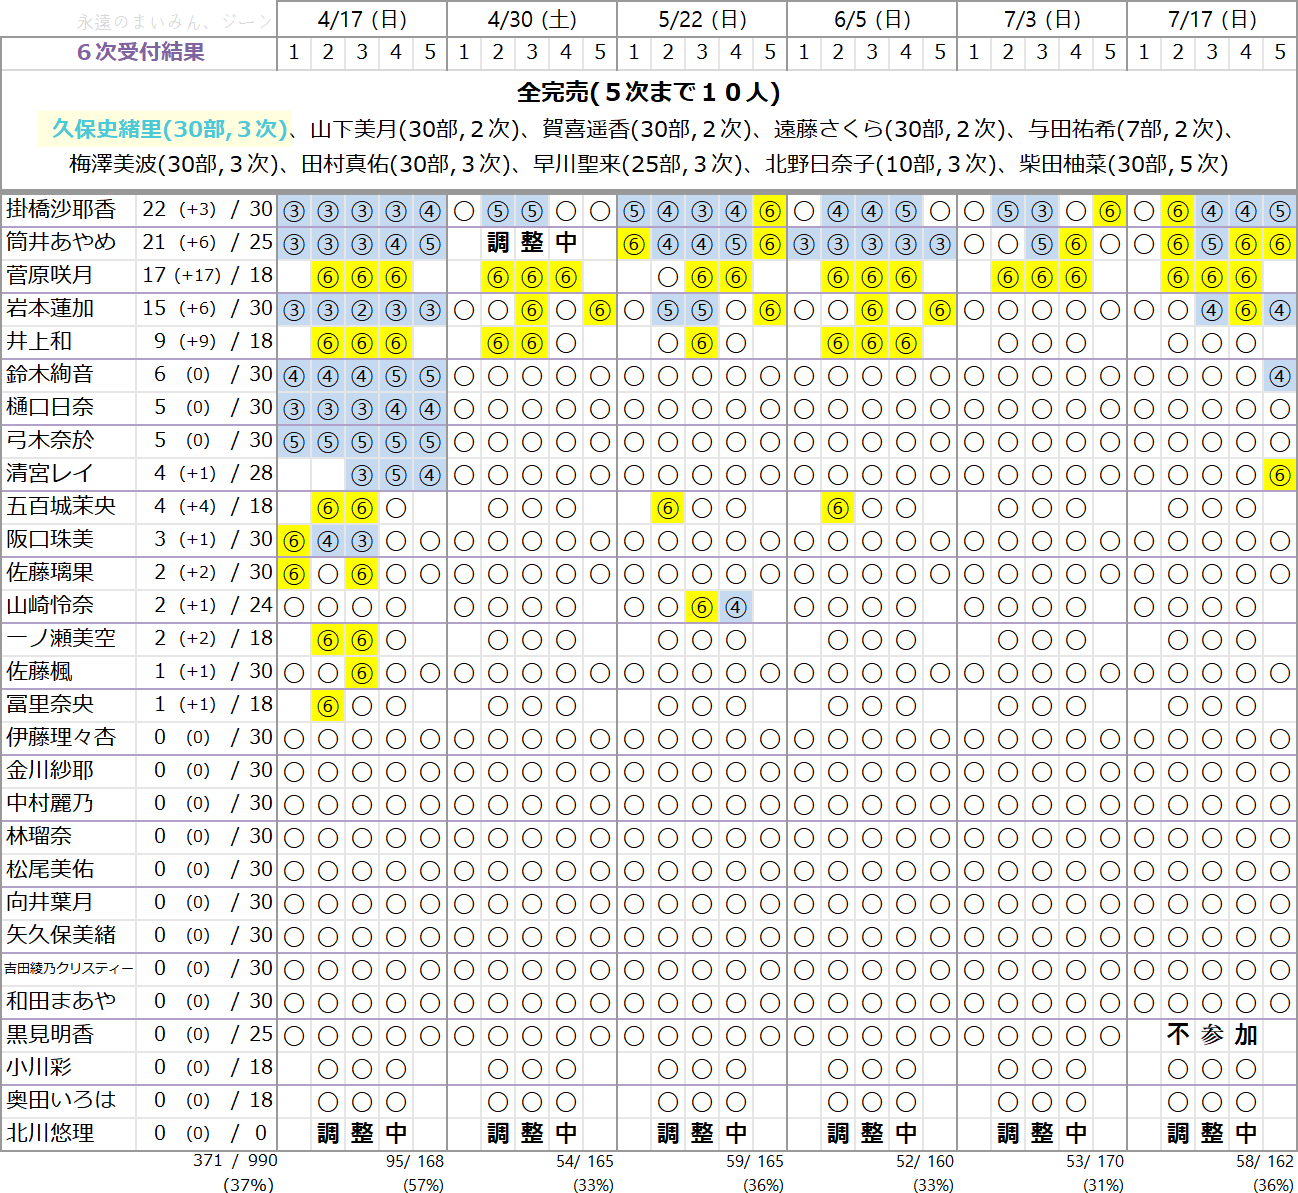This screenshot has width=1298, height=1193.
Task: Select 奥田いろは's empty circle under 7/17 slot 4
Action: [1246, 1102]
